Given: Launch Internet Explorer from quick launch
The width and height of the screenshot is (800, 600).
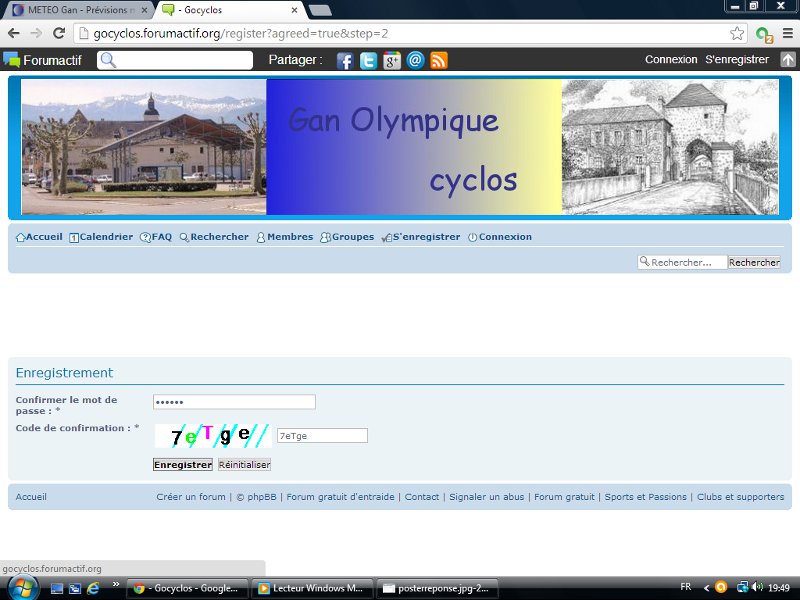Looking at the screenshot, I should point(93,588).
